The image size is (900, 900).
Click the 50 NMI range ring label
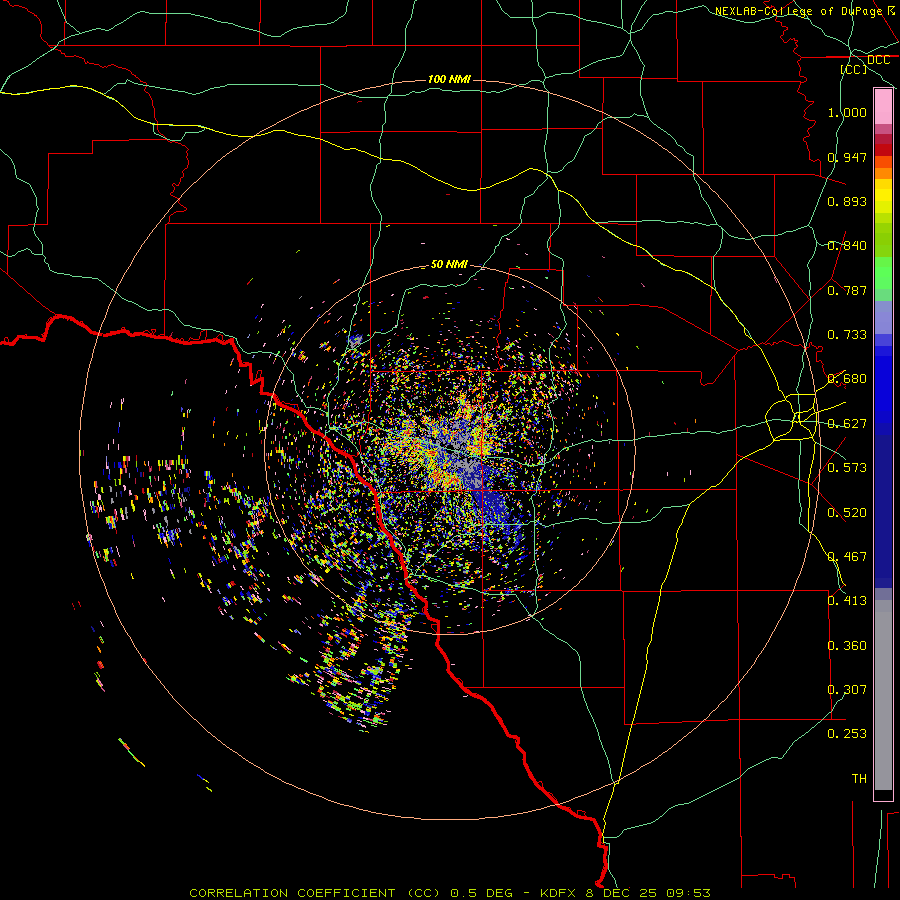[449, 264]
